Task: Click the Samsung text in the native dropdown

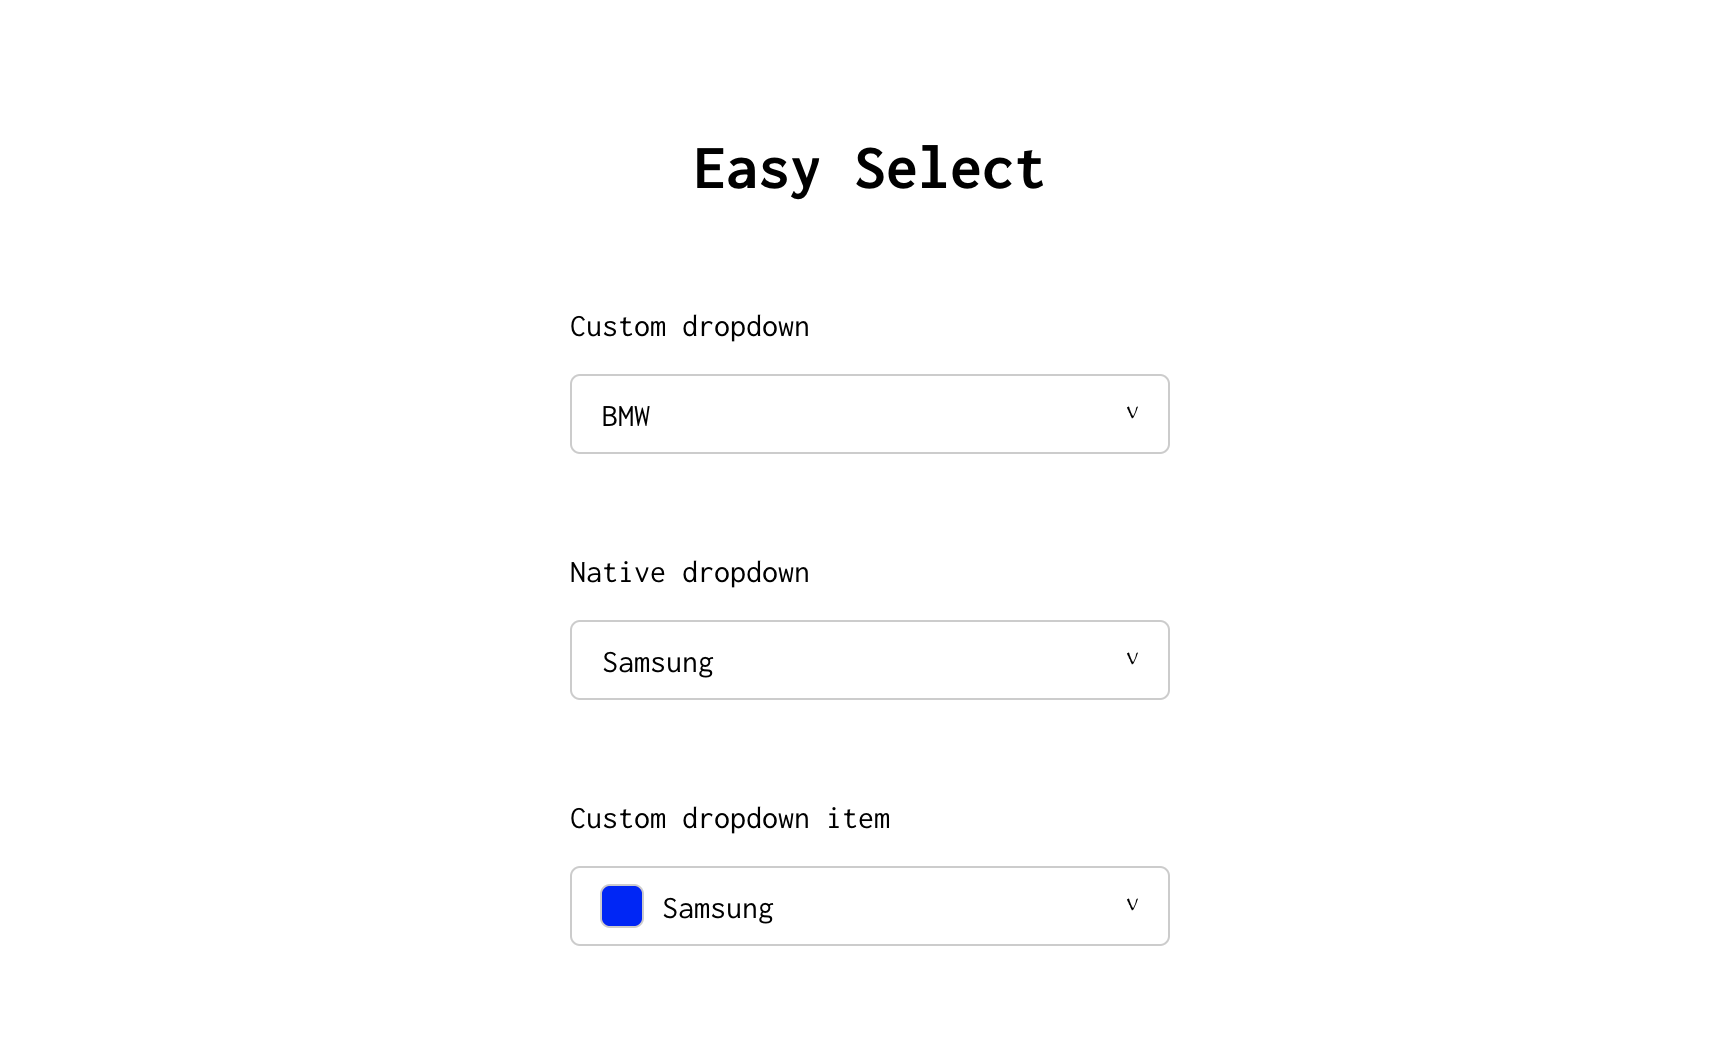Action: [657, 660]
